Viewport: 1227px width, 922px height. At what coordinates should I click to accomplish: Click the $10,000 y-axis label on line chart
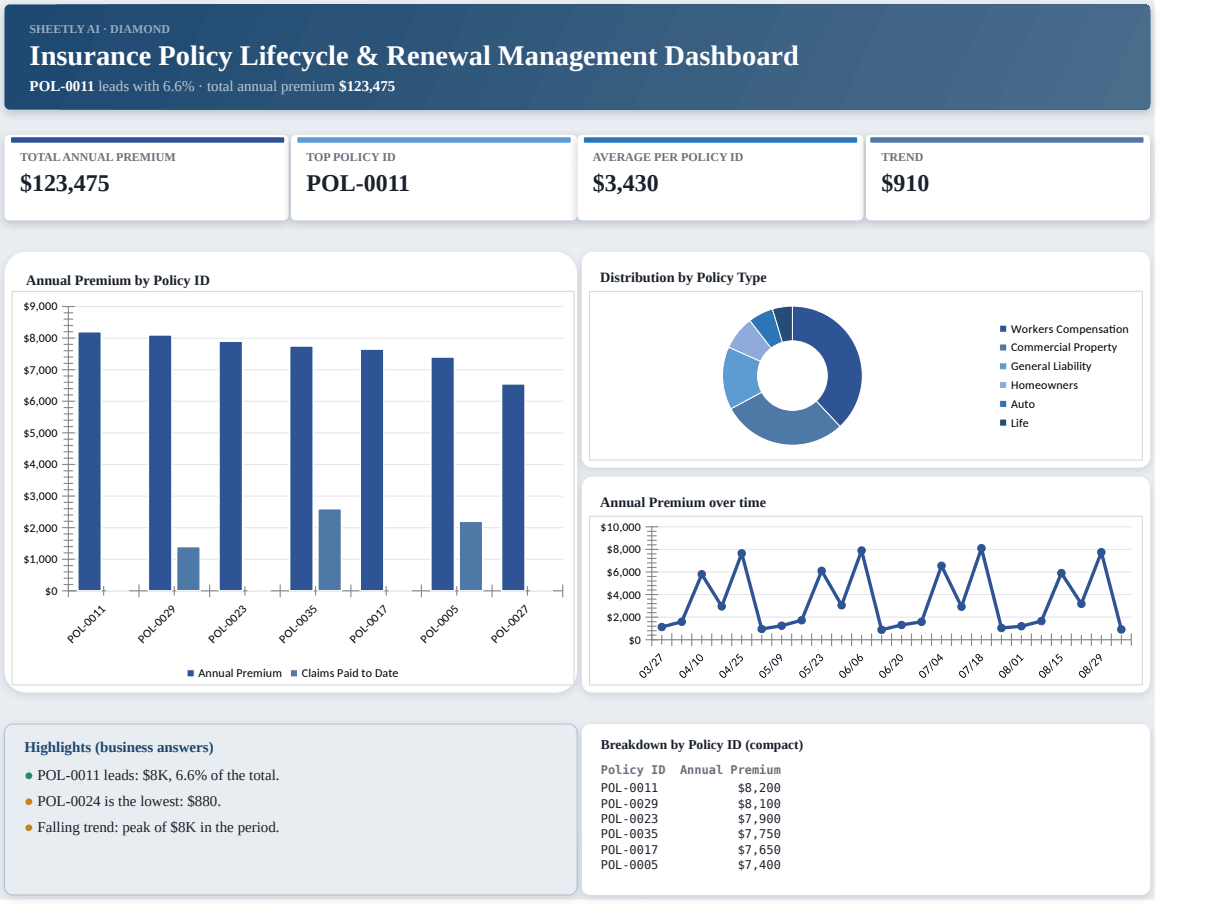(620, 527)
